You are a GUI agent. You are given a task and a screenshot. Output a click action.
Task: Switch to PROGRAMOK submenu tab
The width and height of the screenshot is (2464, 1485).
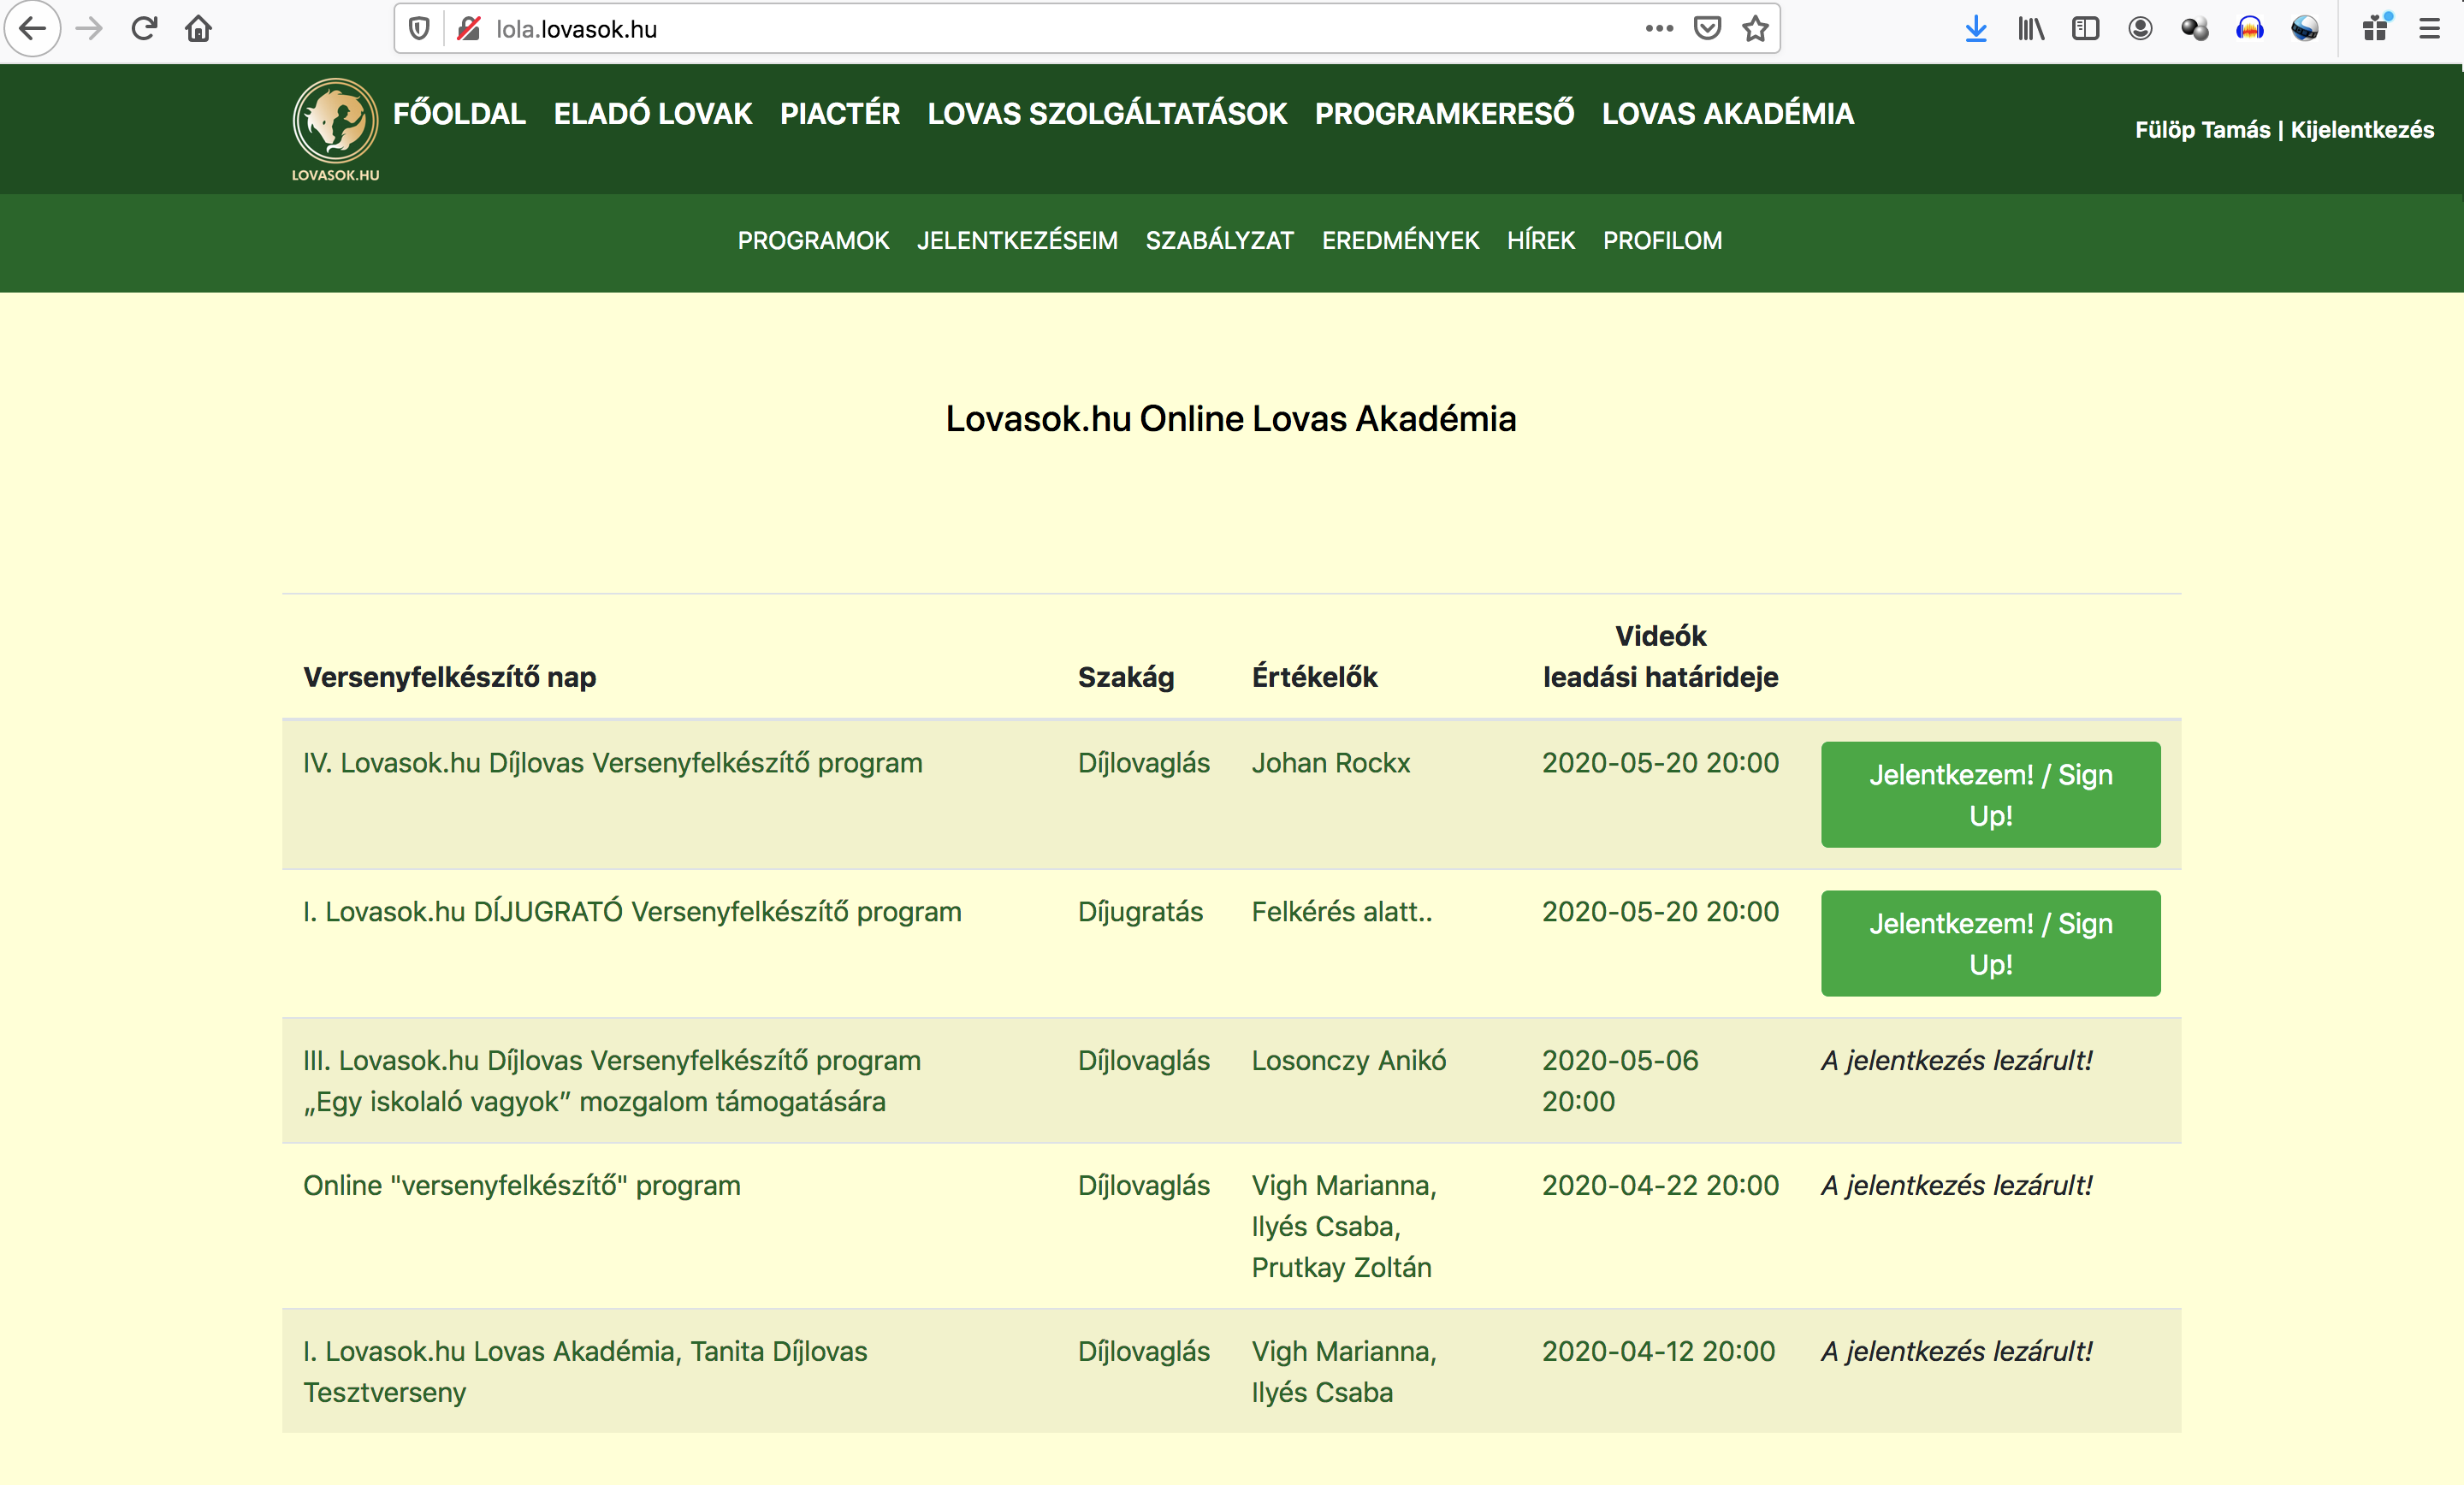tap(813, 241)
